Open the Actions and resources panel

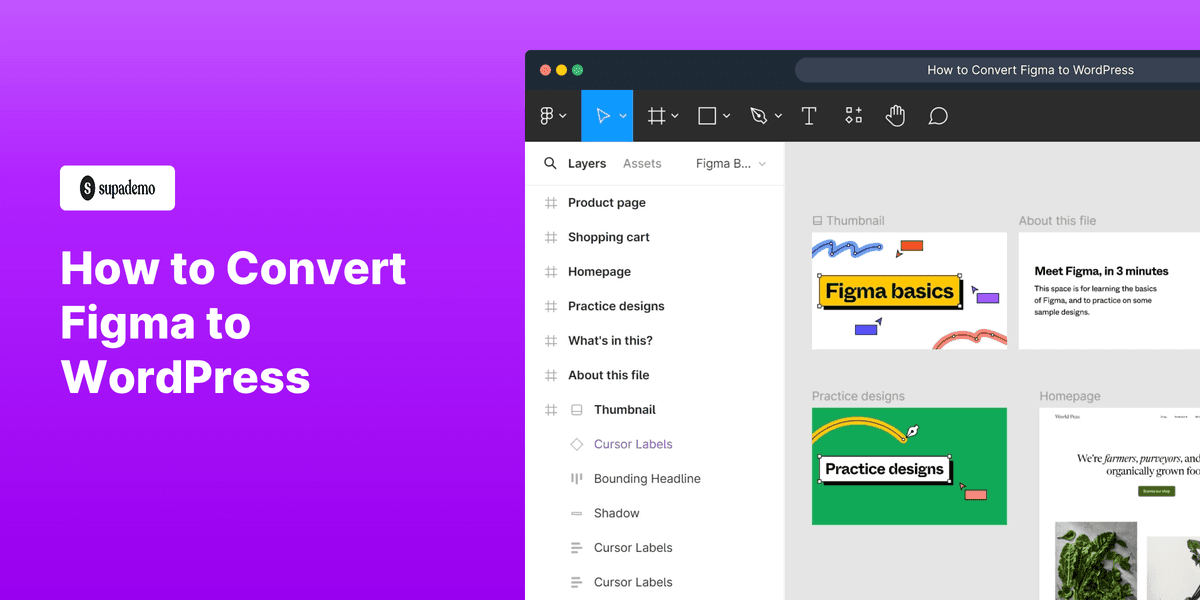point(853,115)
